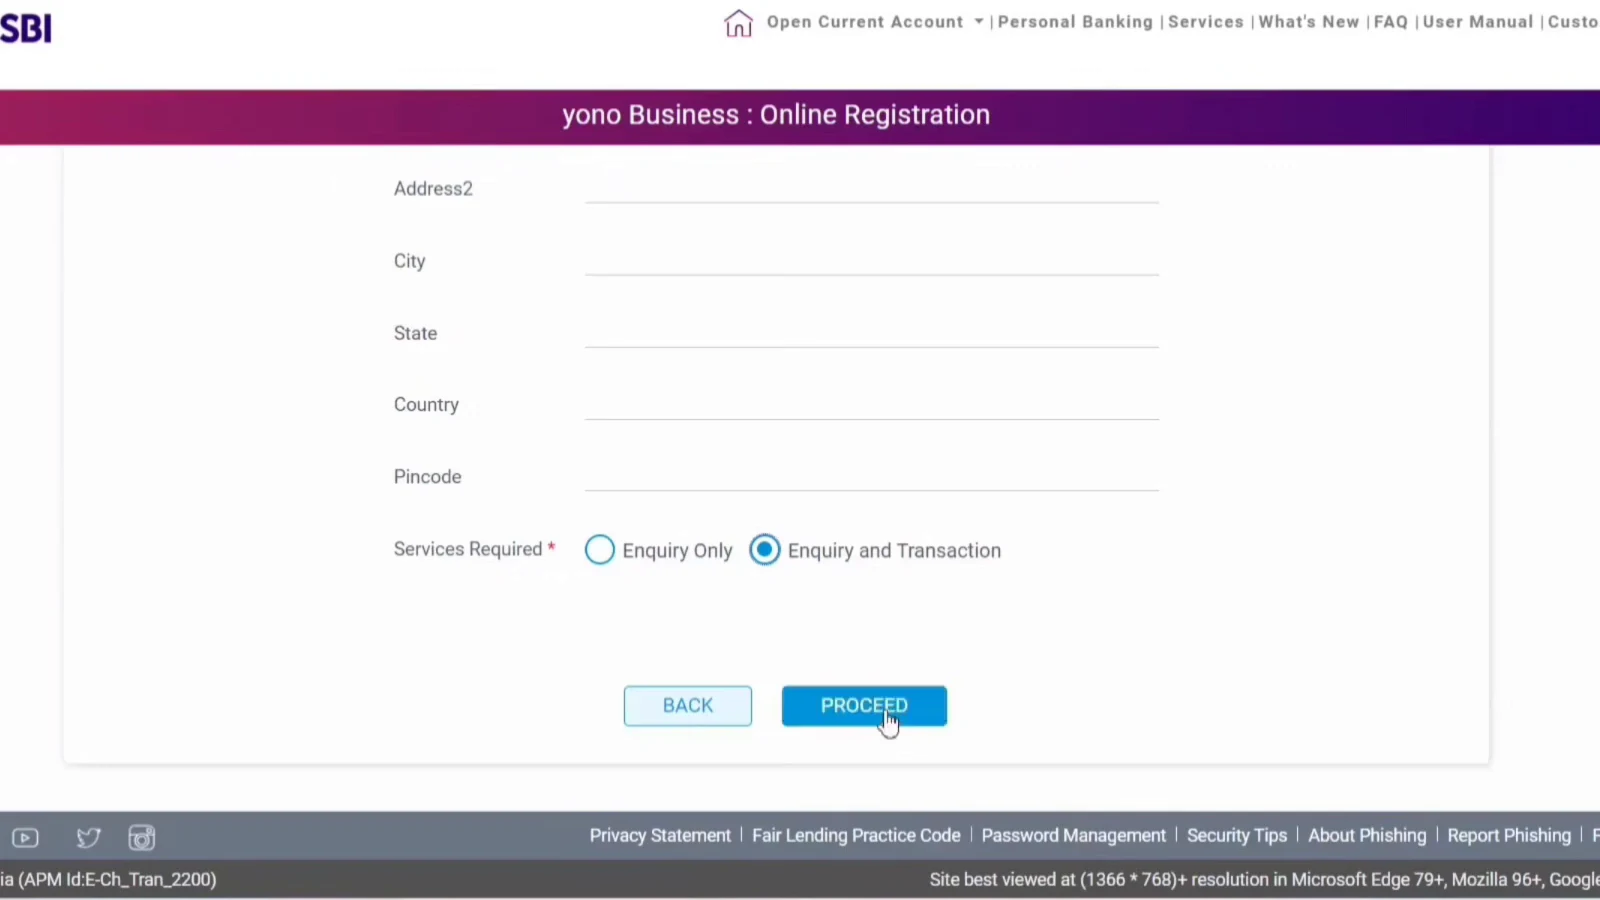Open the Password Management link
The width and height of the screenshot is (1600, 900).
pos(1073,836)
